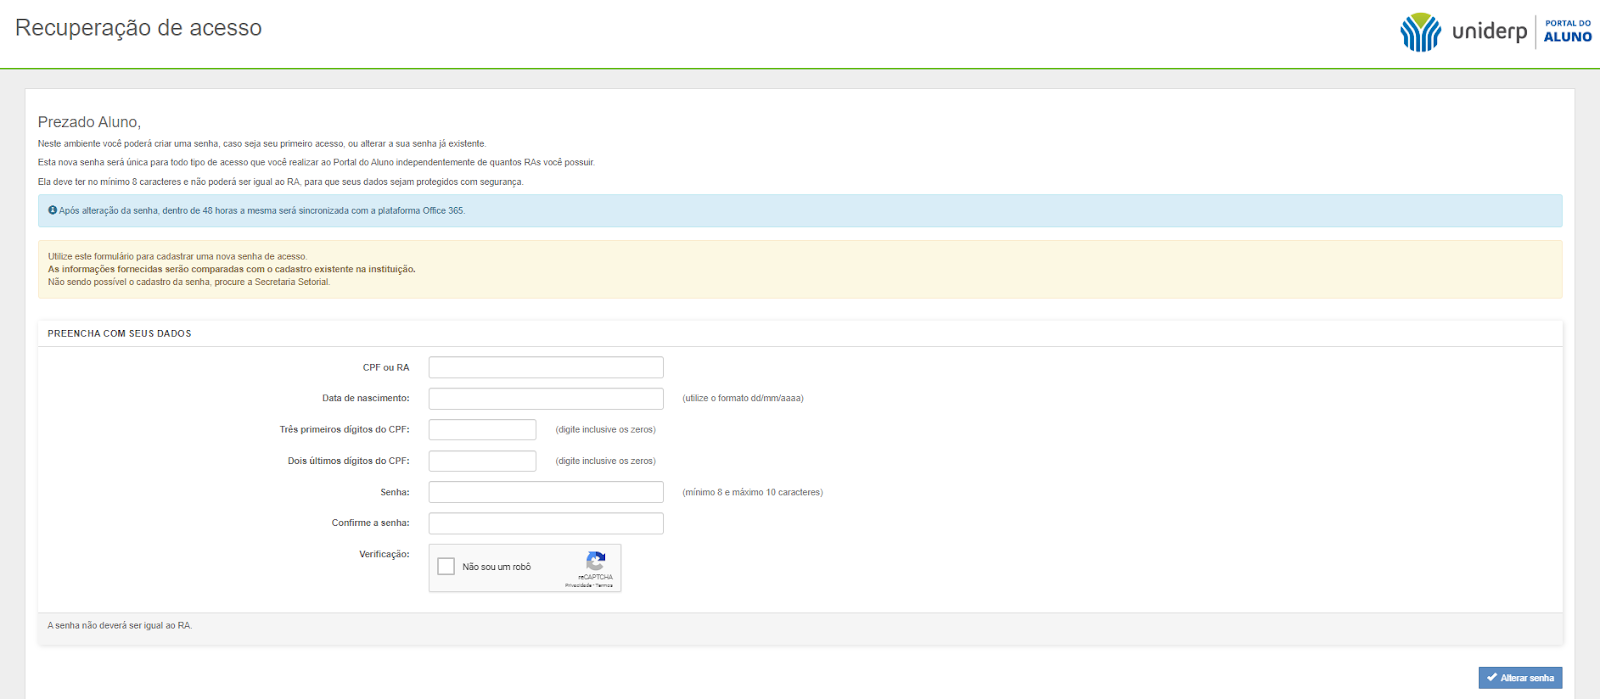Image resolution: width=1600 pixels, height=699 pixels.
Task: Focus the Data de nascimento field
Action: pos(546,399)
